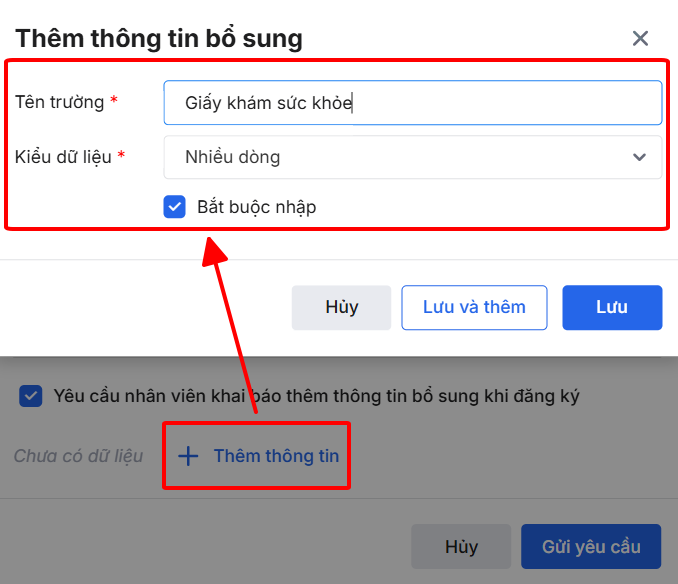
Task: Cancel the dialog with its "Hủy" button
Action: click(x=342, y=307)
